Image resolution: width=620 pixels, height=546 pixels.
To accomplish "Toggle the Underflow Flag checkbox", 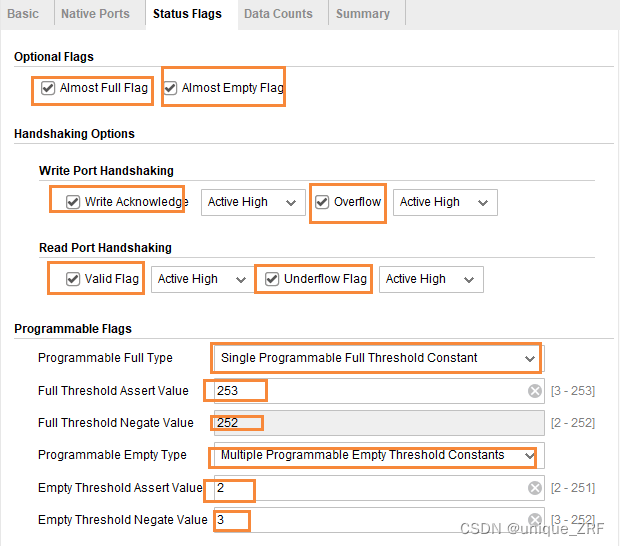I will (x=272, y=279).
